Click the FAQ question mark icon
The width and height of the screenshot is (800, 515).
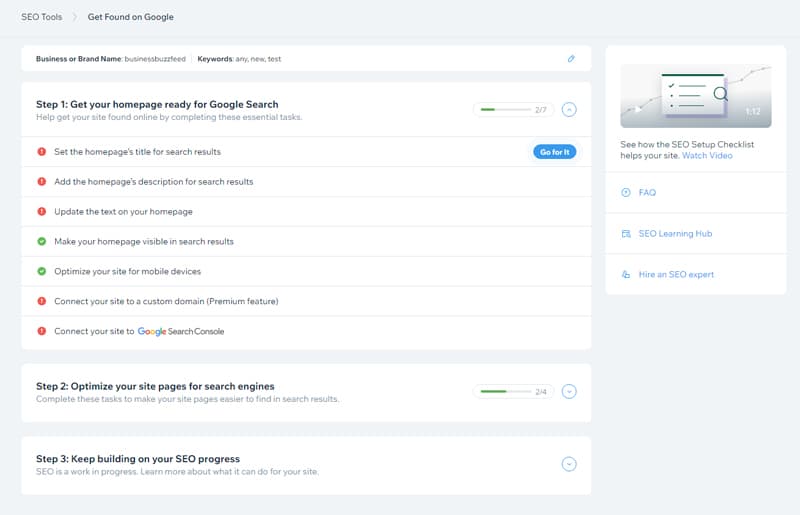626,192
